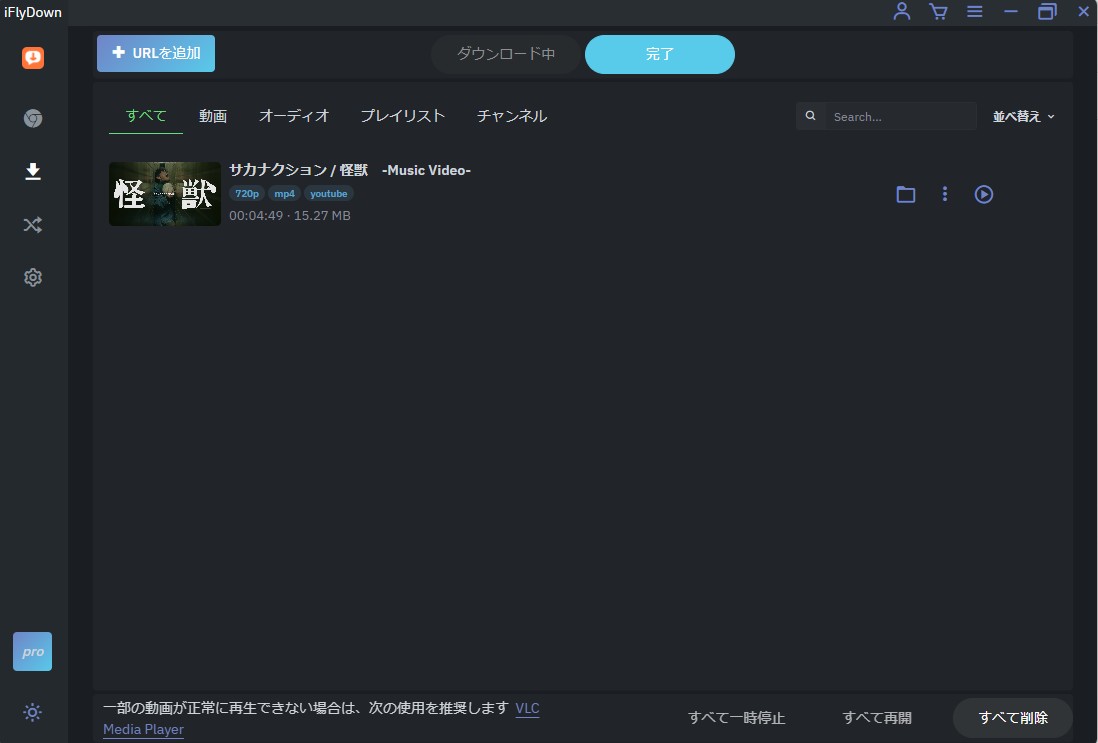Open the shopping cart icon
The image size is (1098, 743).
938,11
